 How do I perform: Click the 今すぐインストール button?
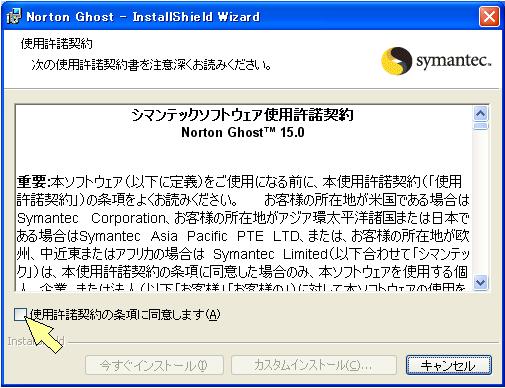[x=154, y=365]
